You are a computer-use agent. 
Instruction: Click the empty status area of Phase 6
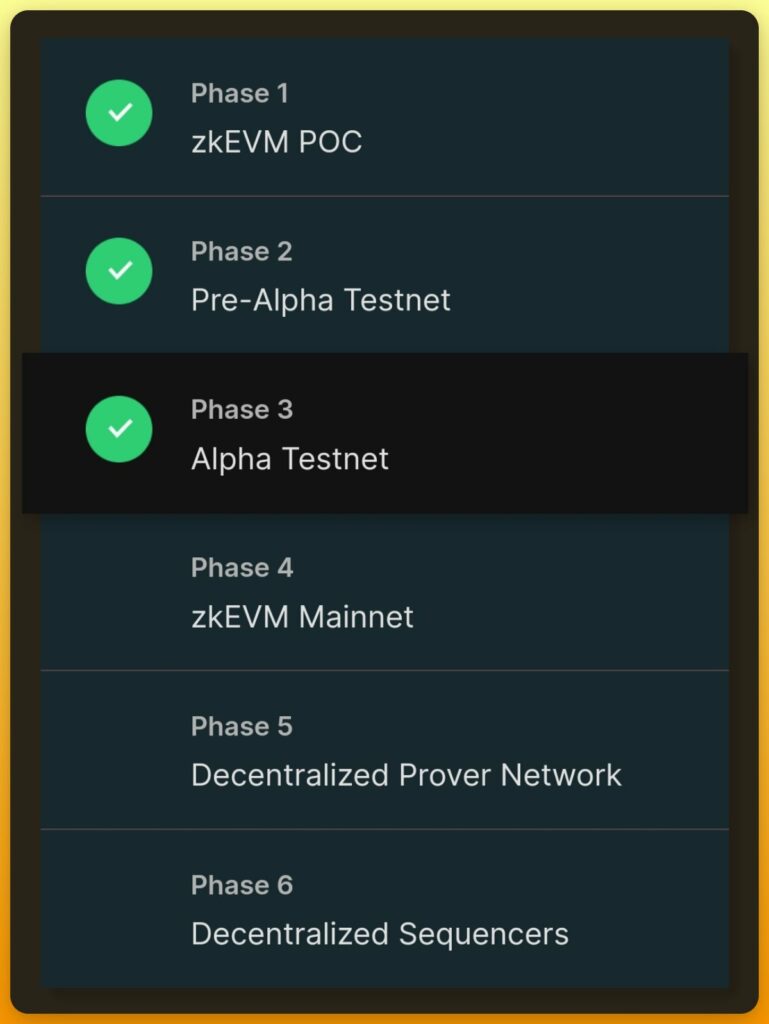119,908
